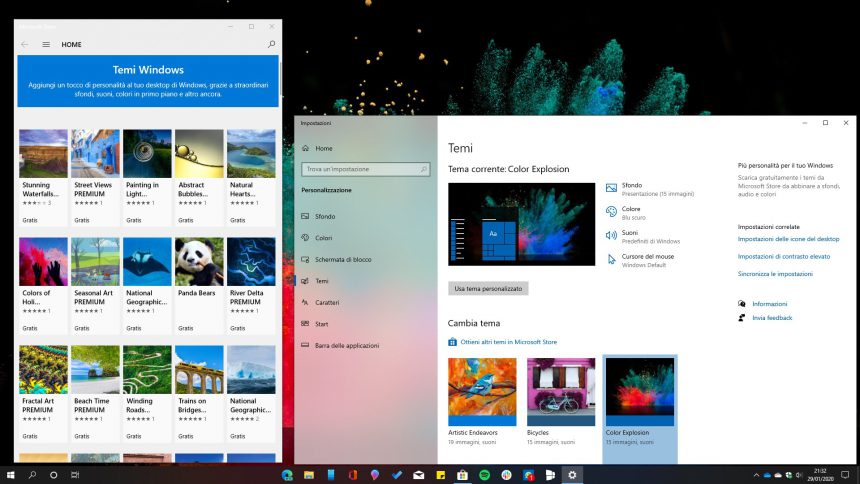Open Task View from the taskbar

pyautogui.click(x=75, y=475)
